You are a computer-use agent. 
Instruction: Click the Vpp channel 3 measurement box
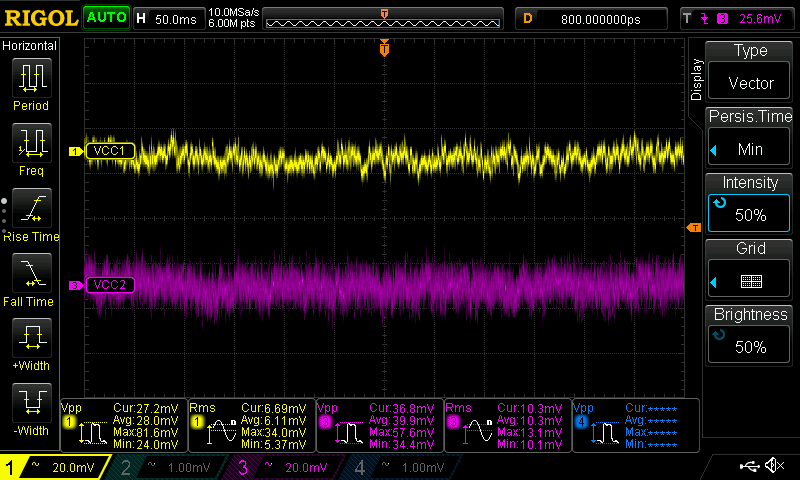point(380,425)
